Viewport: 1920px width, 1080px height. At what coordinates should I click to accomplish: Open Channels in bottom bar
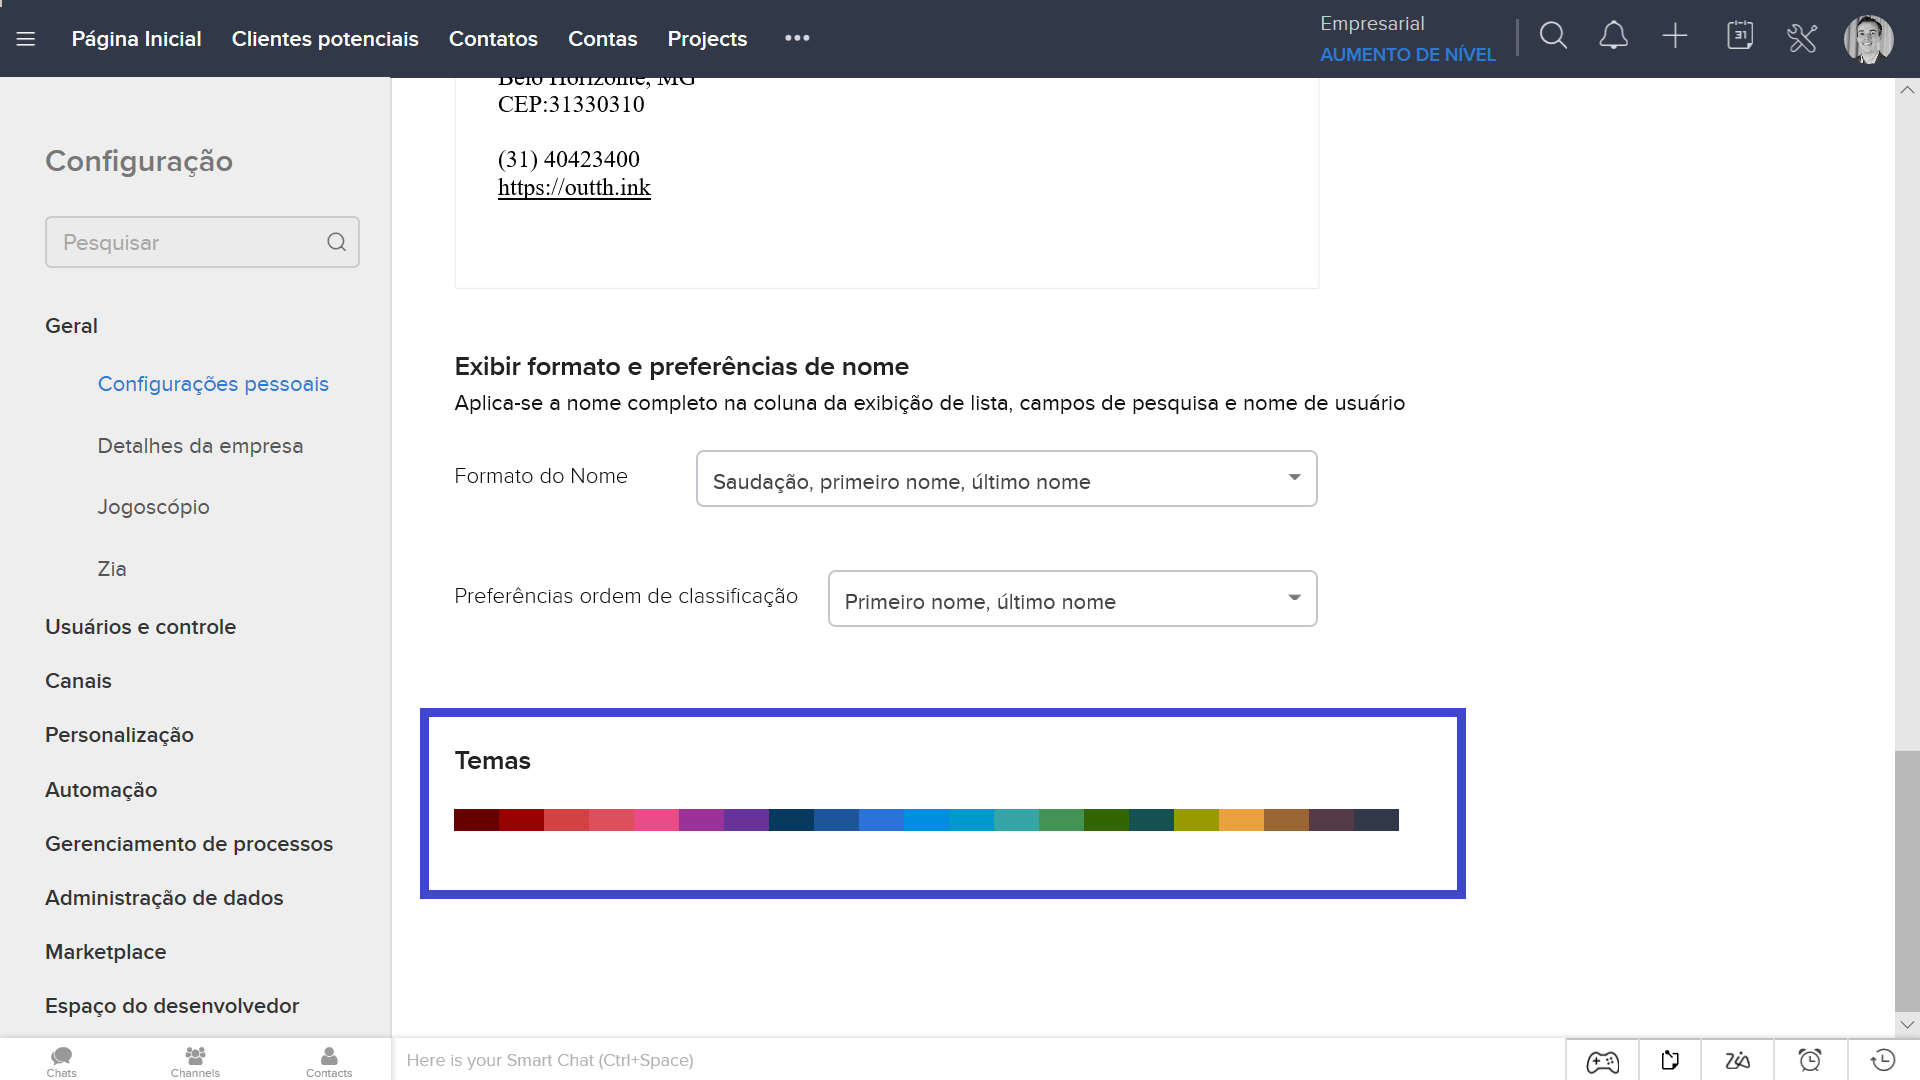[x=195, y=1061]
